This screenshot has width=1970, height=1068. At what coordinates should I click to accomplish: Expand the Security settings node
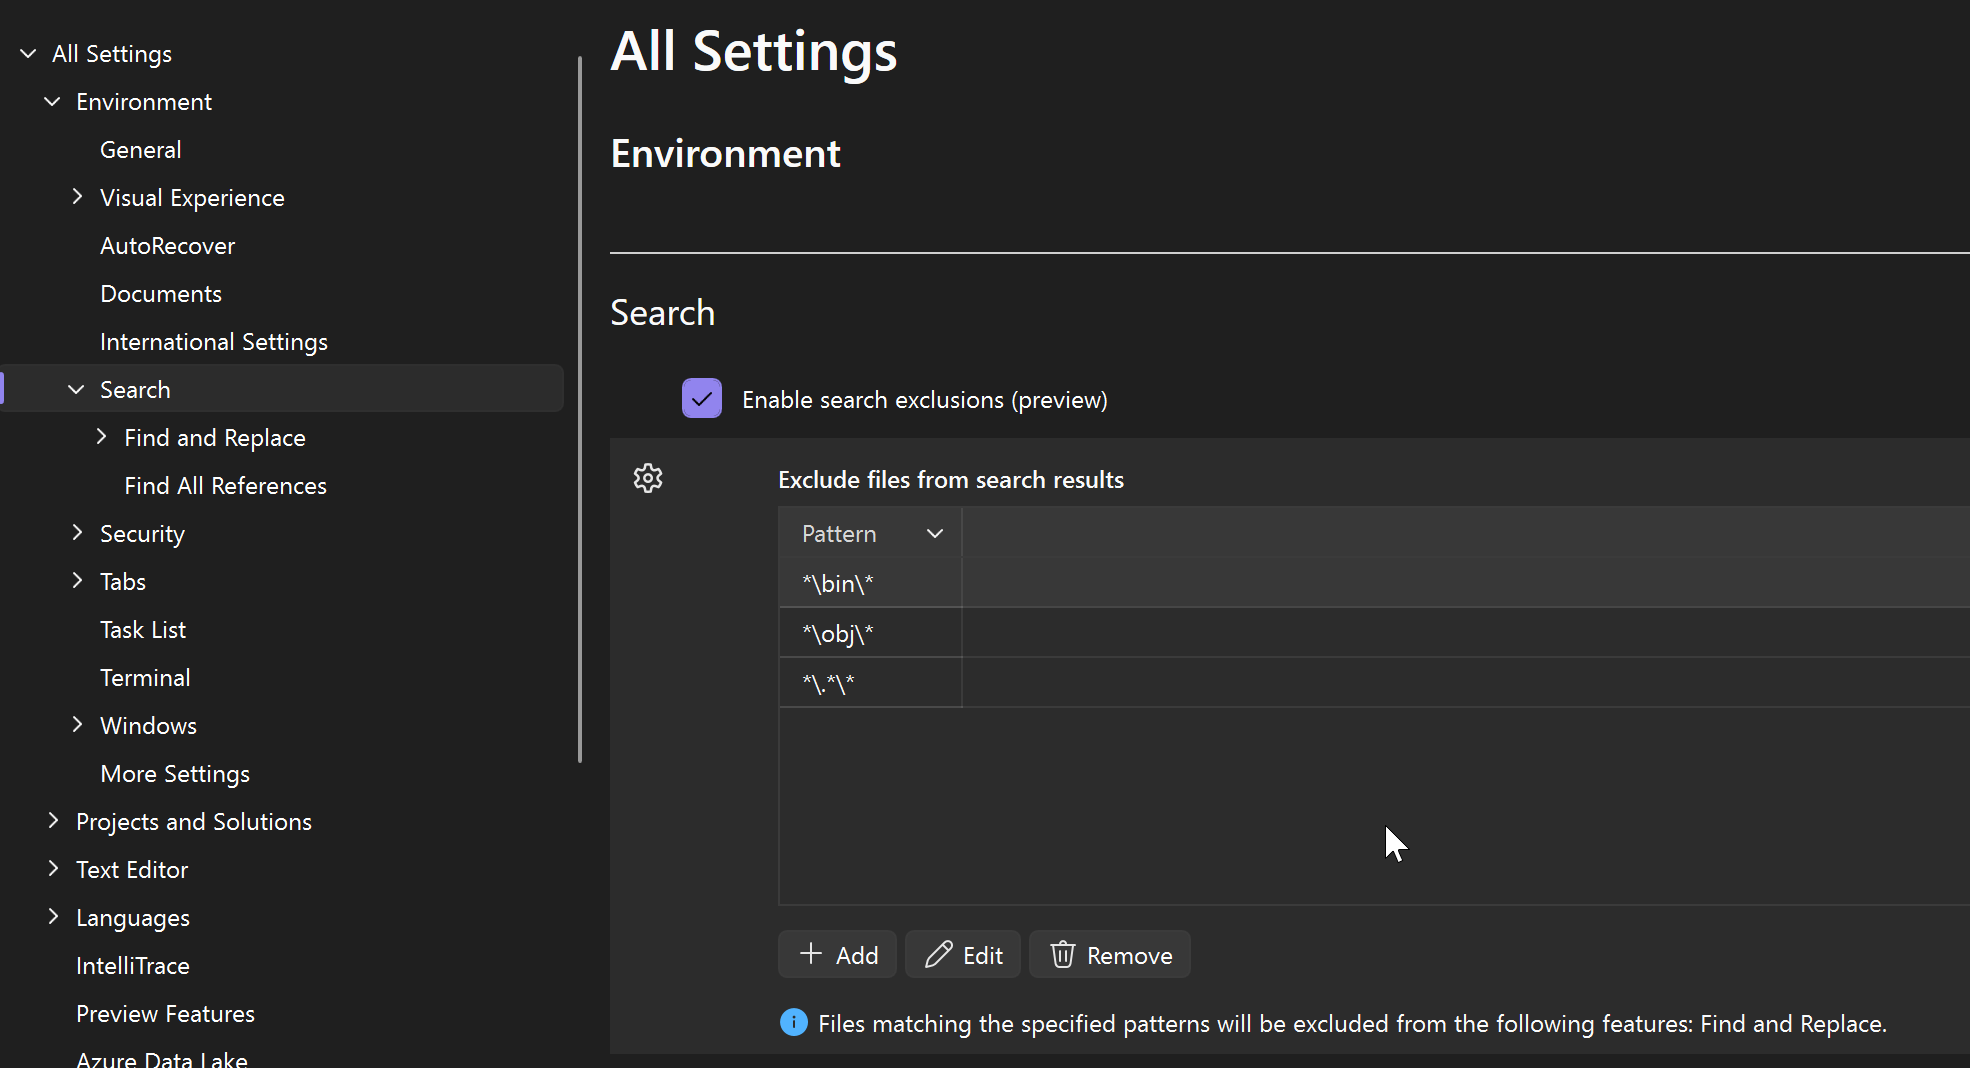click(x=77, y=533)
